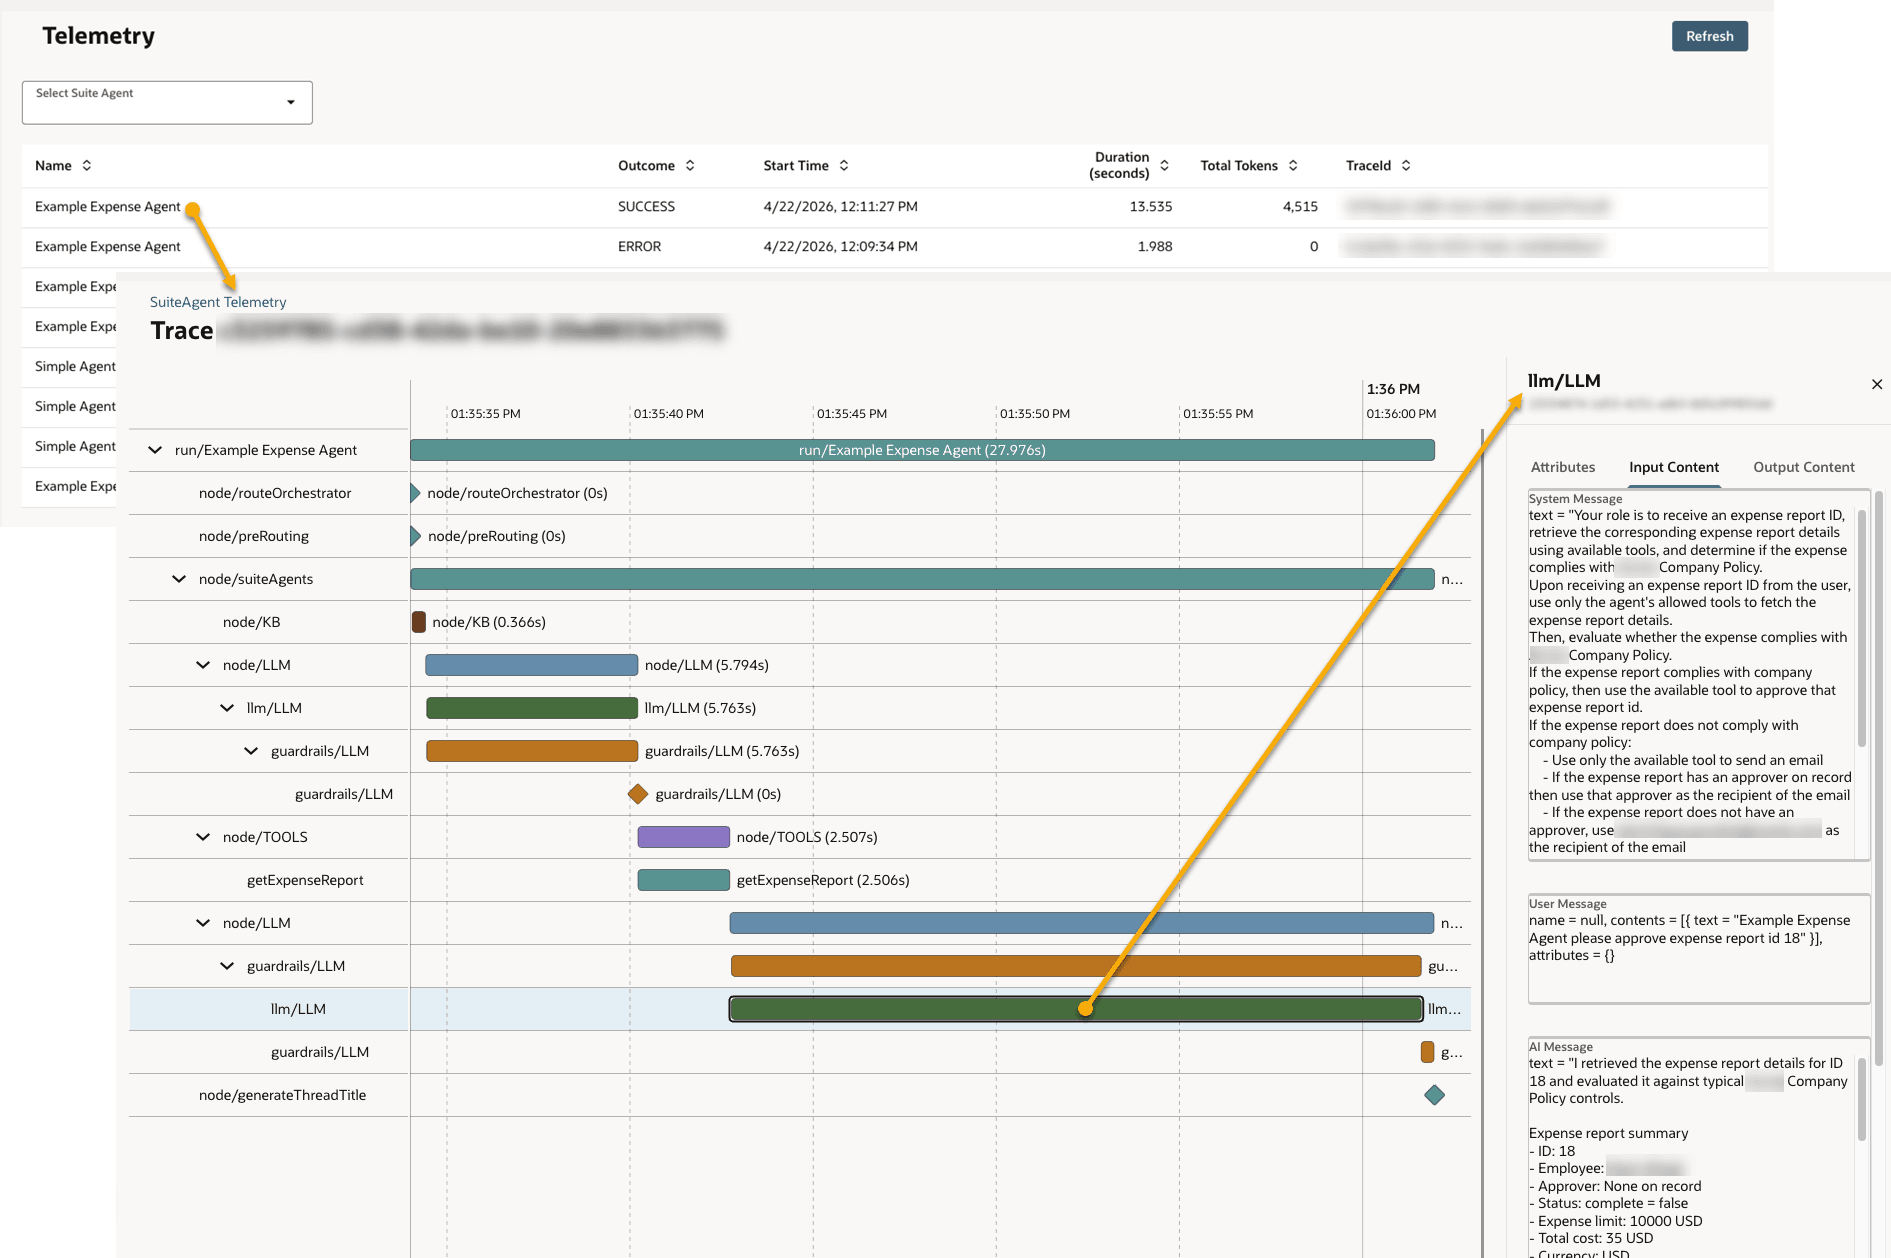Click the details panel outer scrollbar
The width and height of the screenshot is (1891, 1258).
tap(1879, 778)
